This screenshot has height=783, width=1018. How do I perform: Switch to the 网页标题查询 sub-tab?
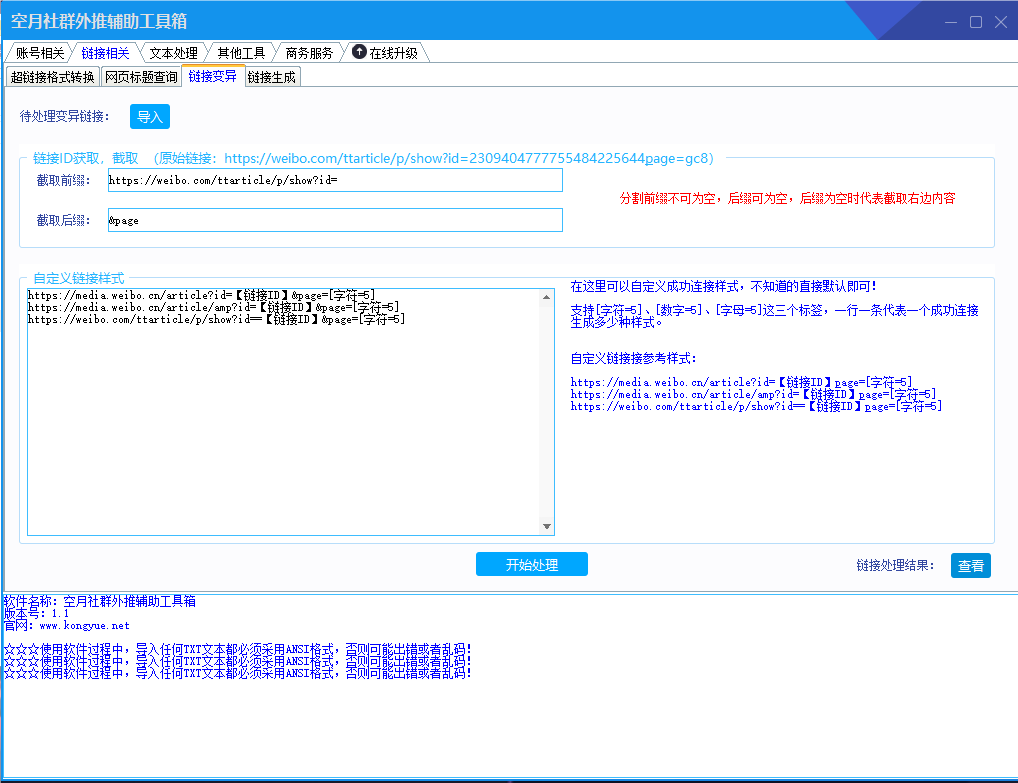click(141, 77)
